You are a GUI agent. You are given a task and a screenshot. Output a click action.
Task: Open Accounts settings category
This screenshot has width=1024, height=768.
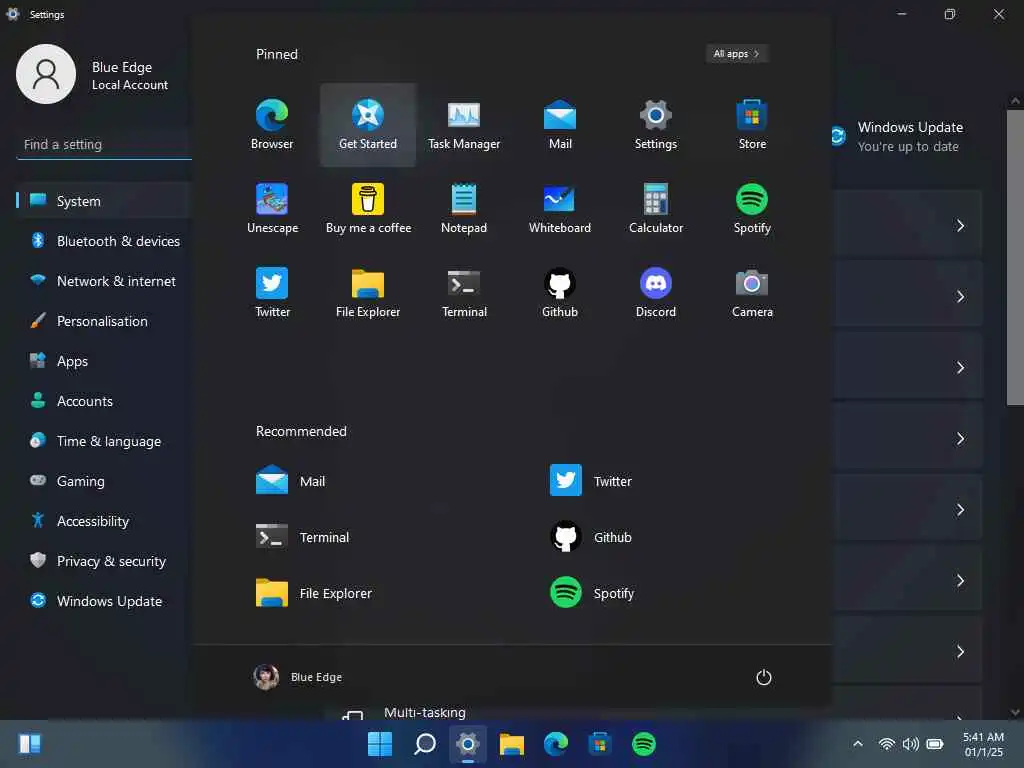(x=103, y=400)
